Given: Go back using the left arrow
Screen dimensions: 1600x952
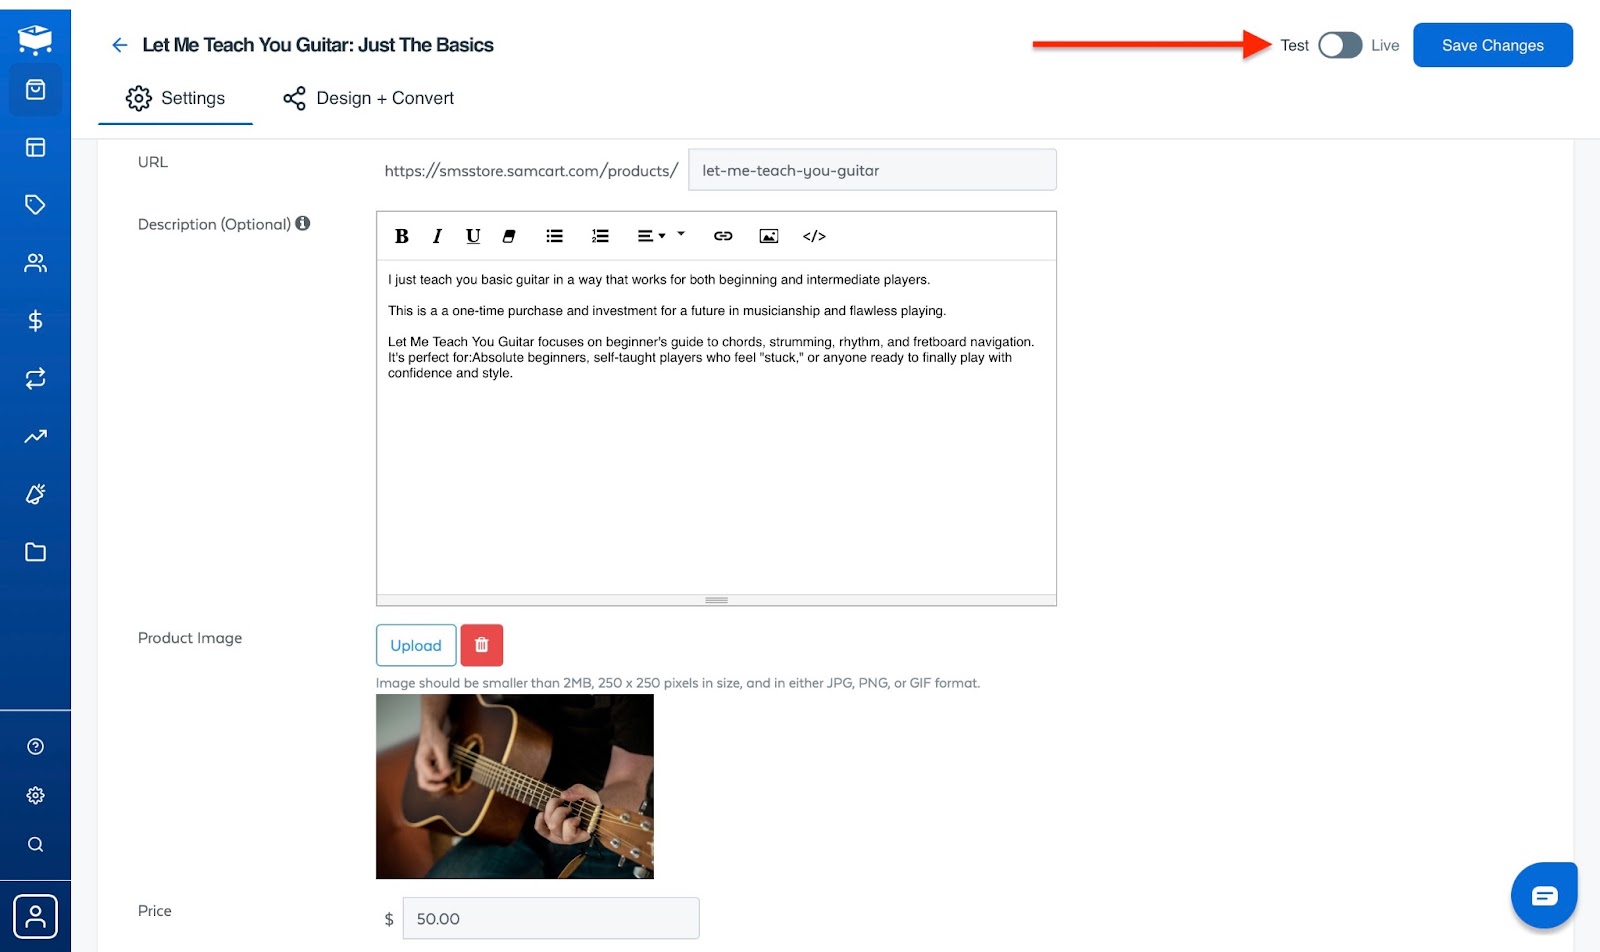Looking at the screenshot, I should click(x=120, y=45).
